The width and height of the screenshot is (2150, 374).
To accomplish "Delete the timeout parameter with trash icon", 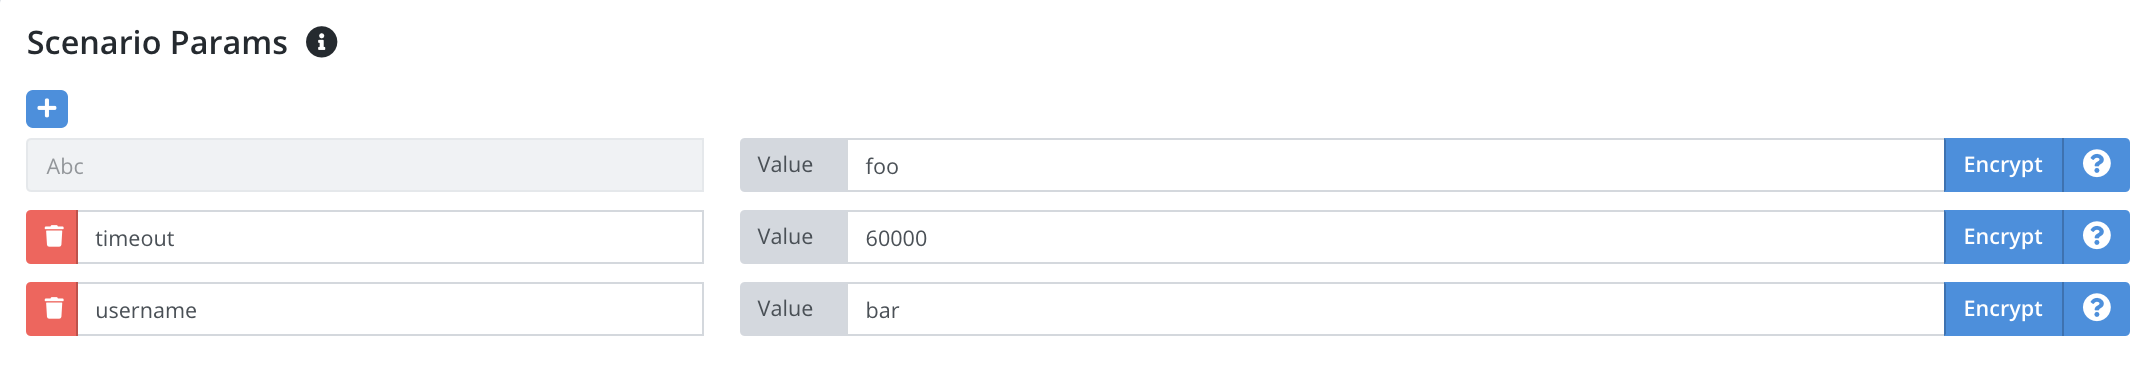I will [52, 237].
